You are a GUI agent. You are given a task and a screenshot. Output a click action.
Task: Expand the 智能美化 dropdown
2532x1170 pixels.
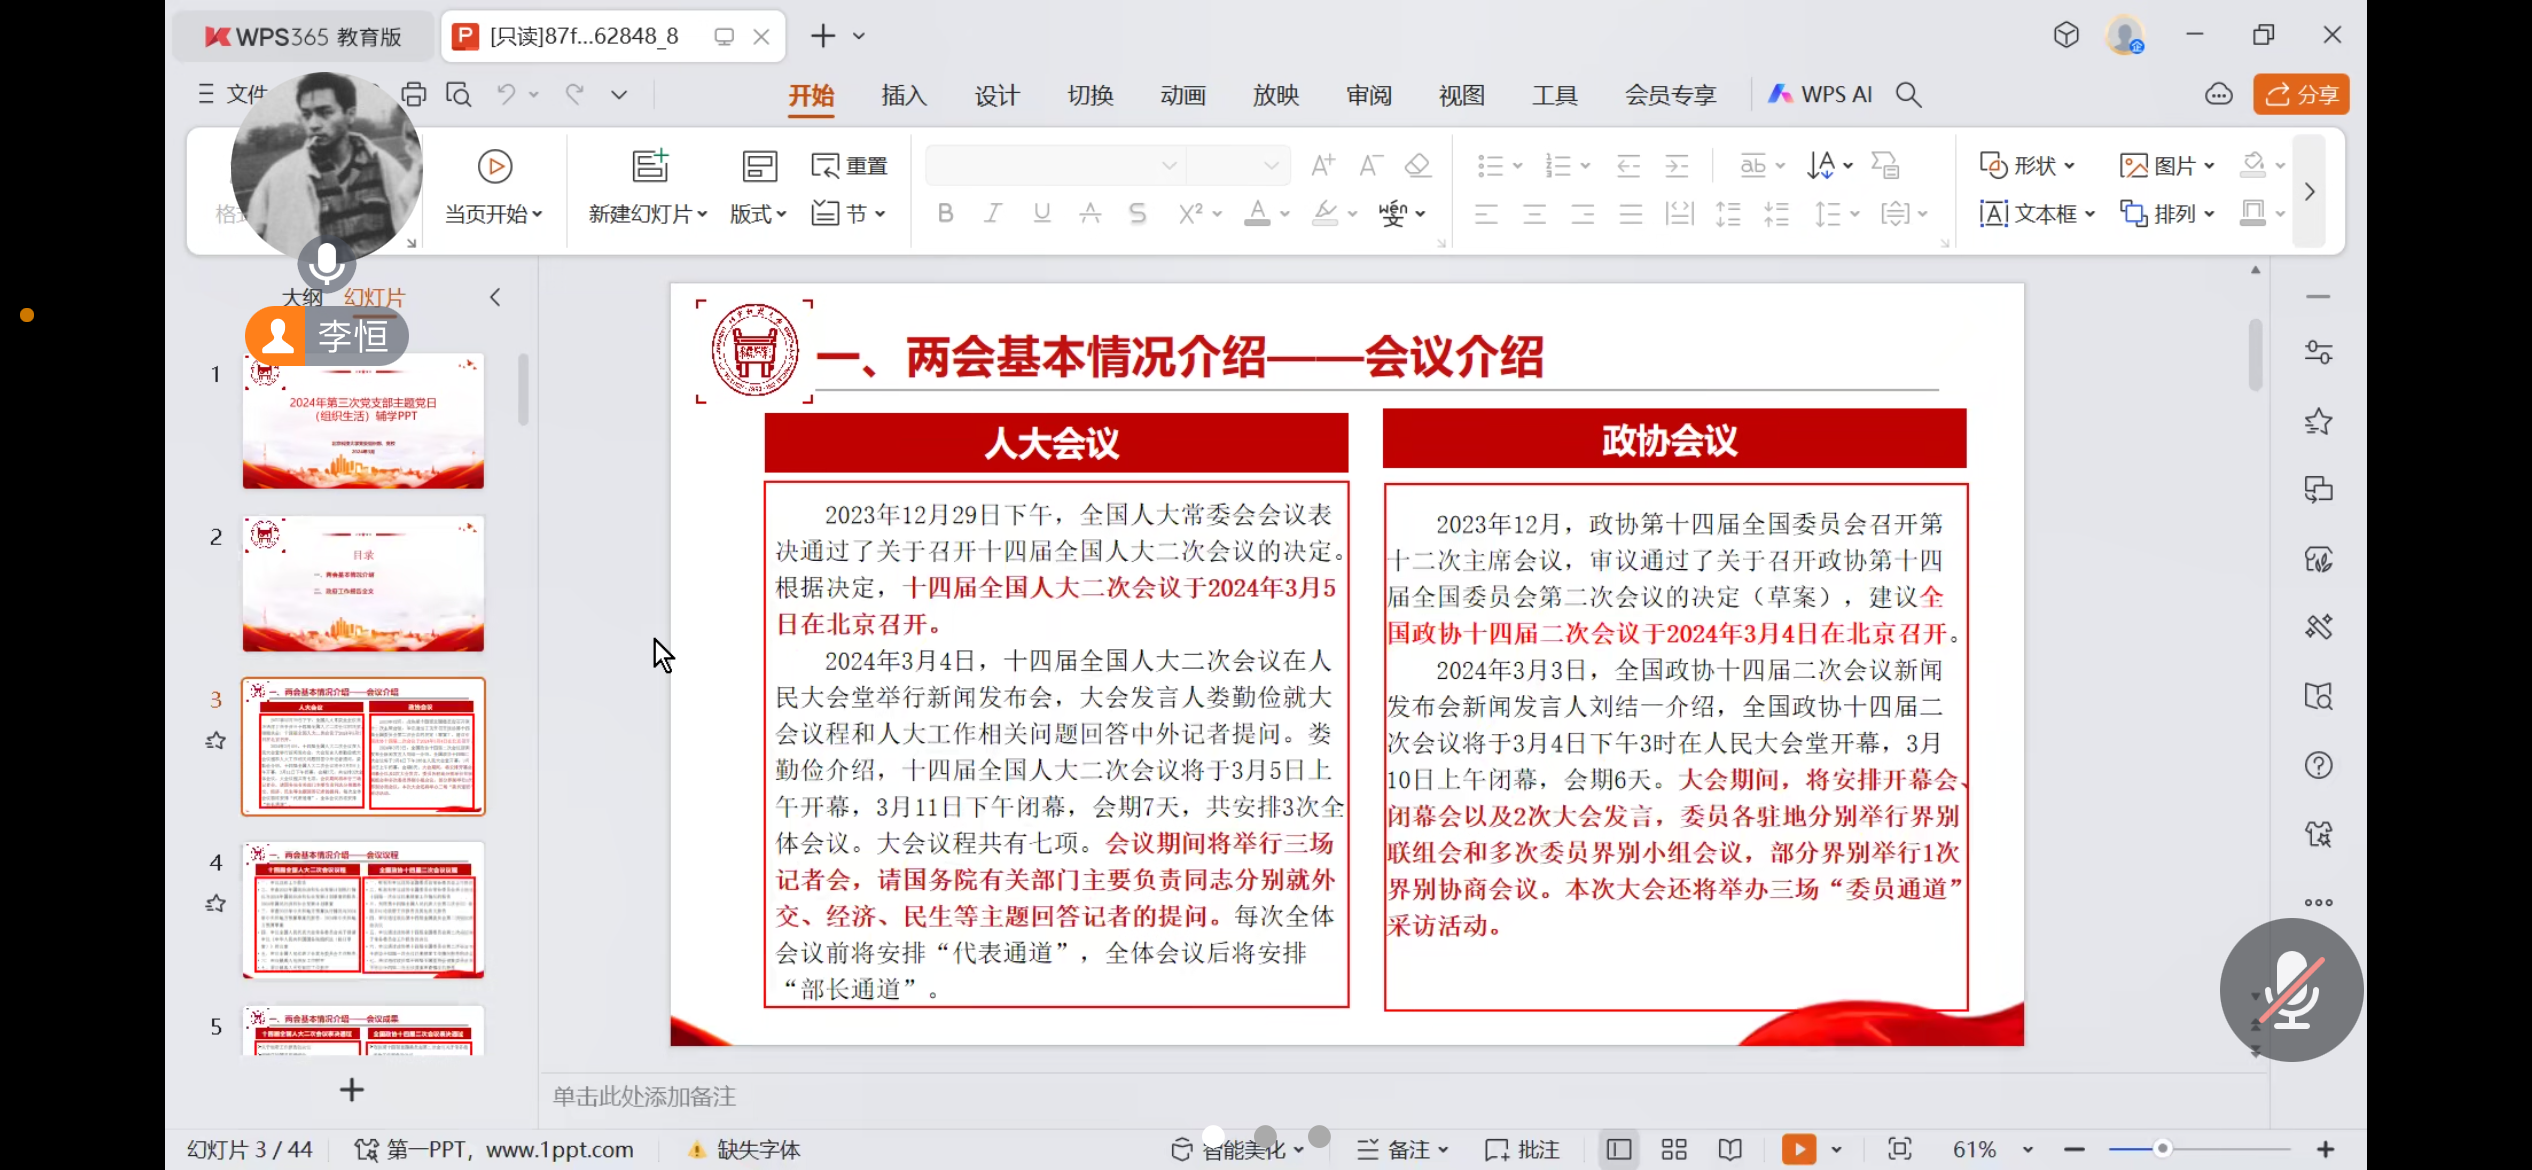click(1299, 1149)
